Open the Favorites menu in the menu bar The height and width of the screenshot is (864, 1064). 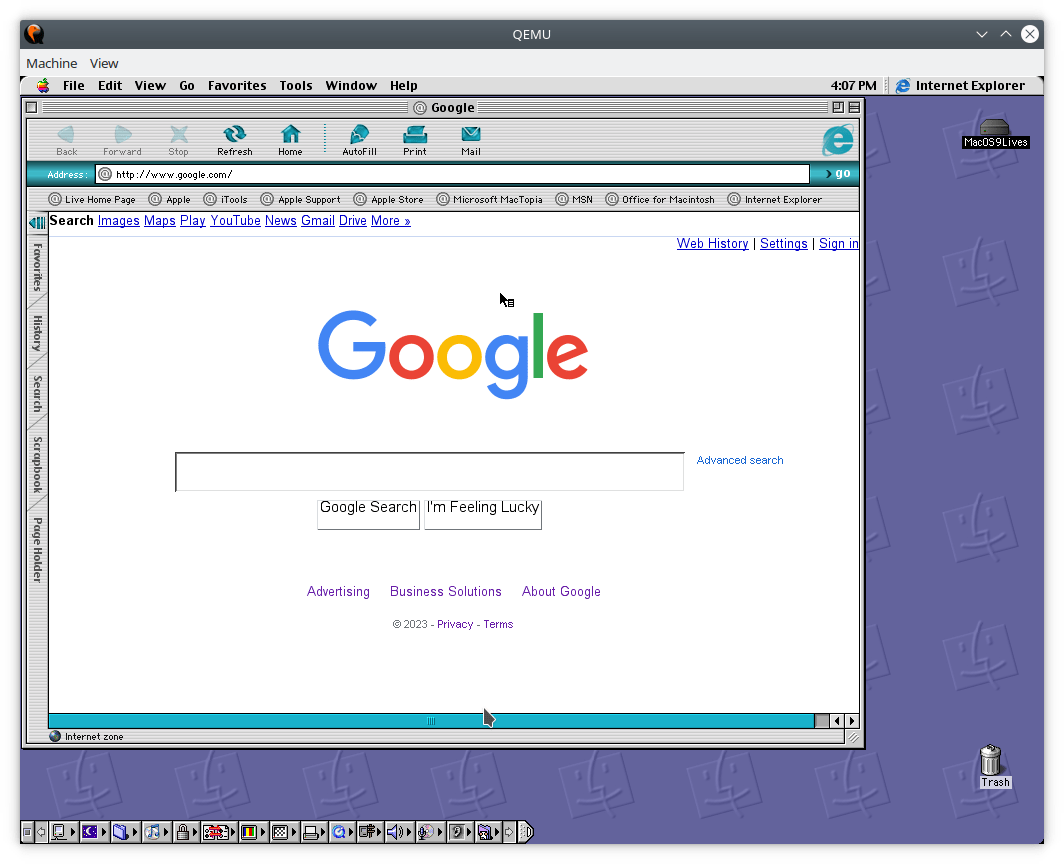pos(236,85)
